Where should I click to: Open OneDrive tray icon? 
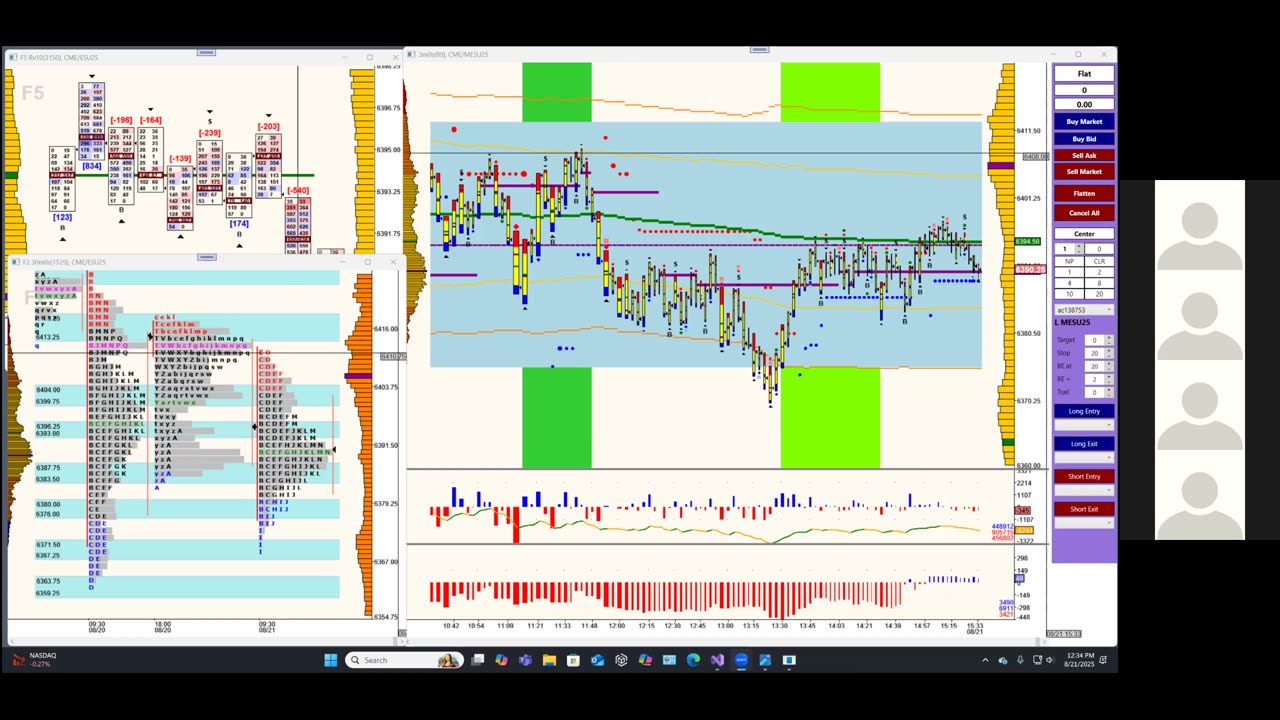coord(1003,660)
